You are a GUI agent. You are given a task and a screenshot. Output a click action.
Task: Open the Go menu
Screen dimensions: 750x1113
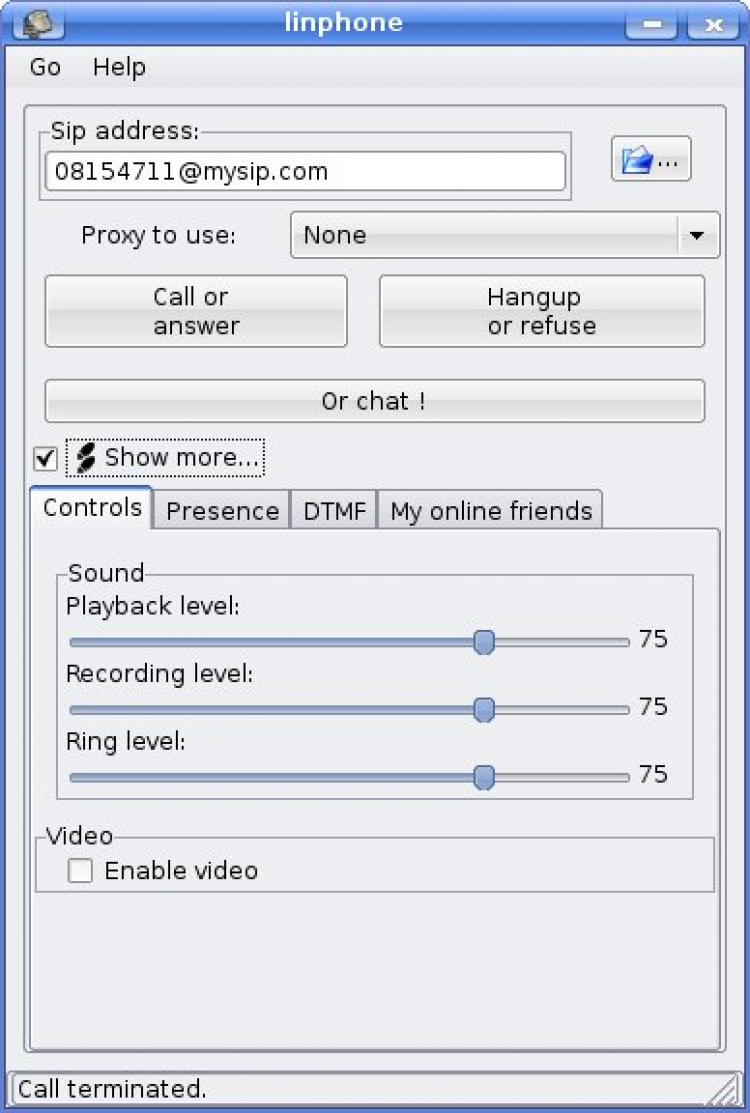tap(45, 67)
